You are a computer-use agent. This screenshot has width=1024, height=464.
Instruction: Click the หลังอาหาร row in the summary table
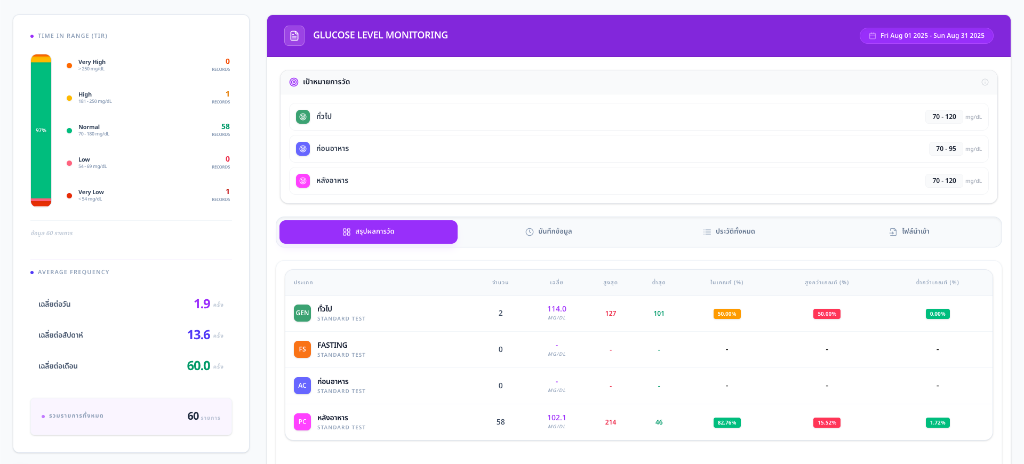point(639,422)
